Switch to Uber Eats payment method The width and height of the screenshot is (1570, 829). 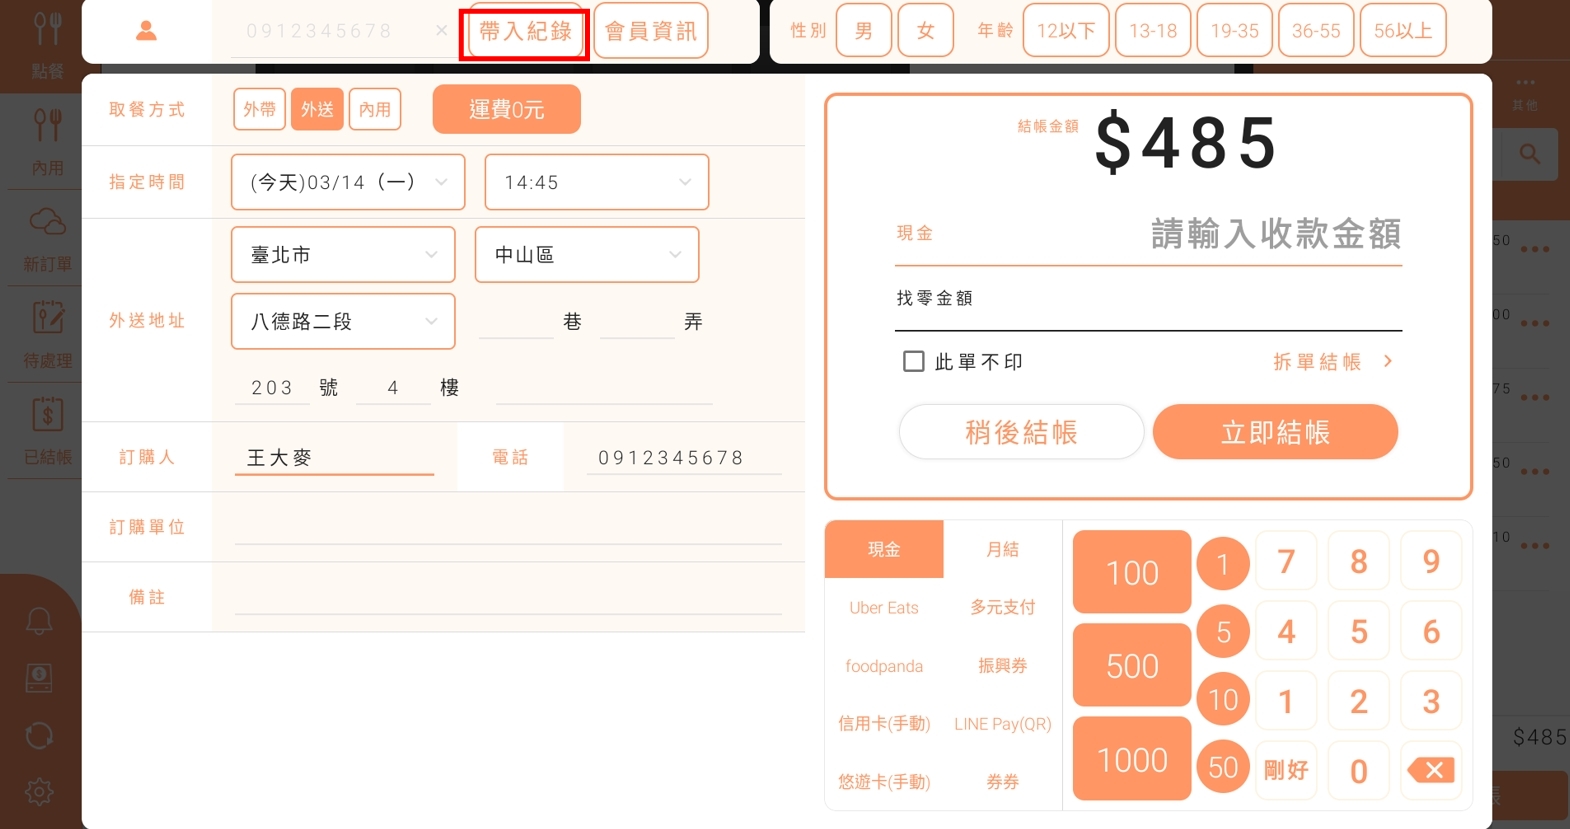pos(883,608)
